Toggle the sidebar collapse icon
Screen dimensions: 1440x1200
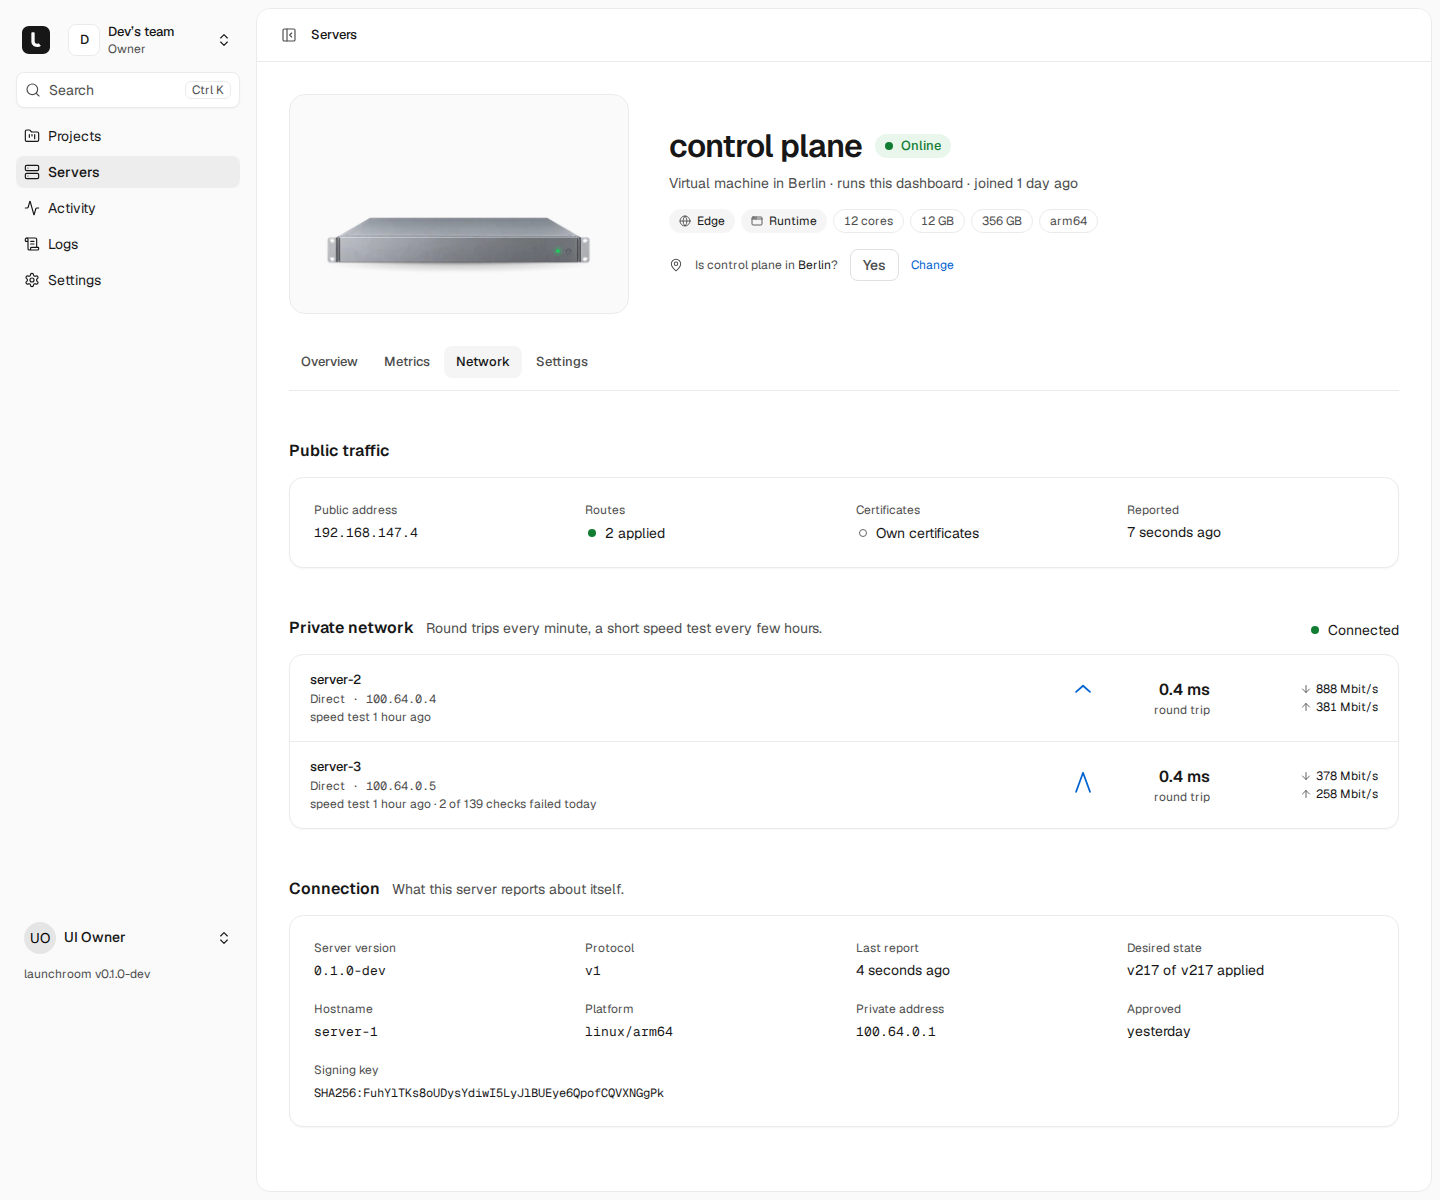click(289, 35)
